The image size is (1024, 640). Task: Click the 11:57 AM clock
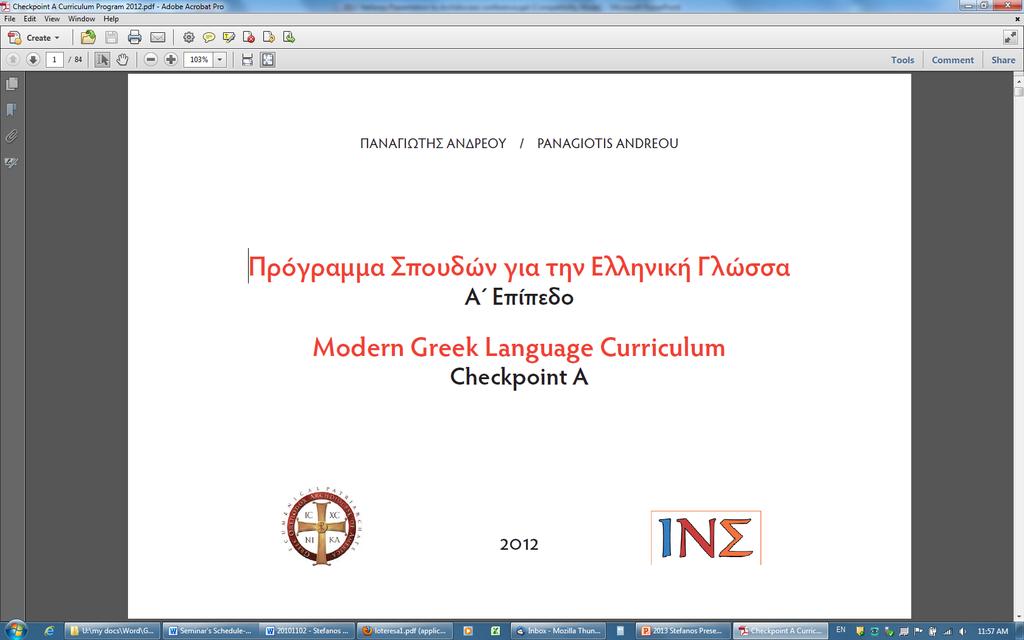993,631
